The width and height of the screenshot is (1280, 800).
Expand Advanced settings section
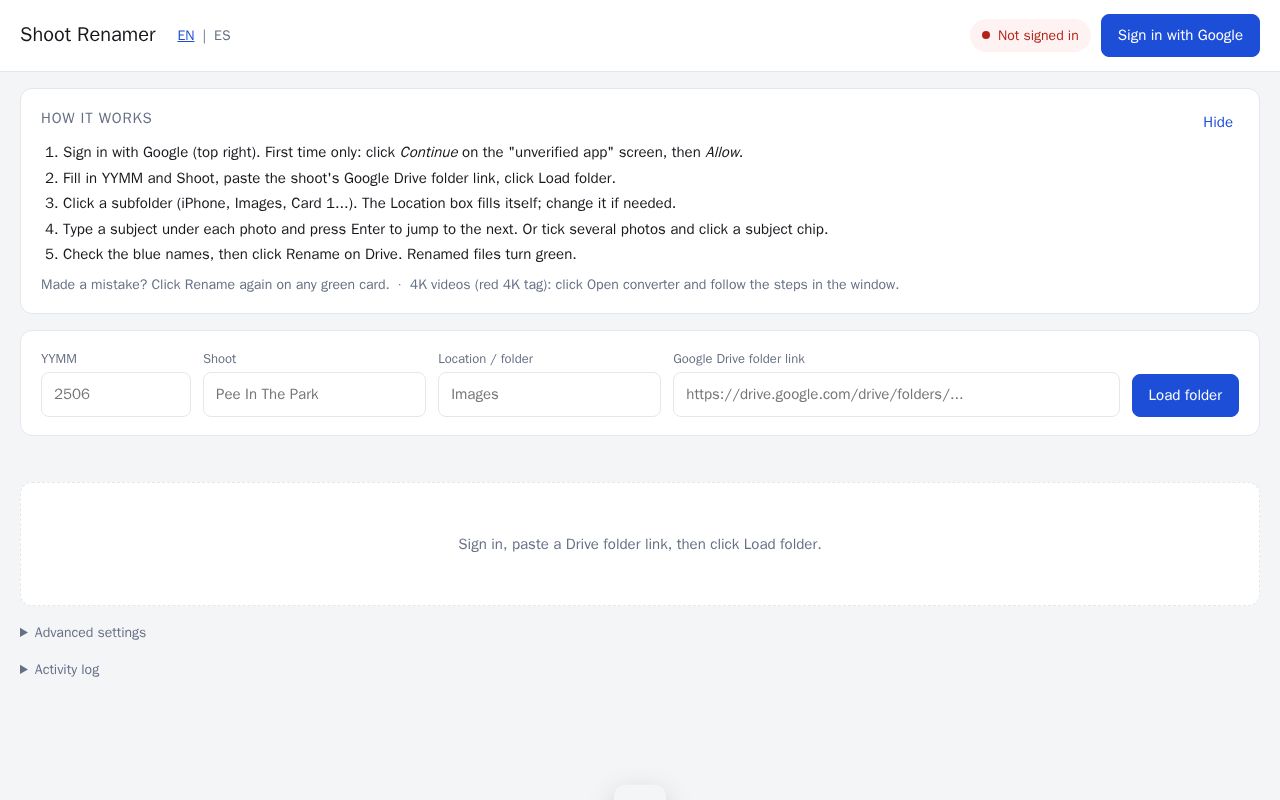click(x=83, y=632)
